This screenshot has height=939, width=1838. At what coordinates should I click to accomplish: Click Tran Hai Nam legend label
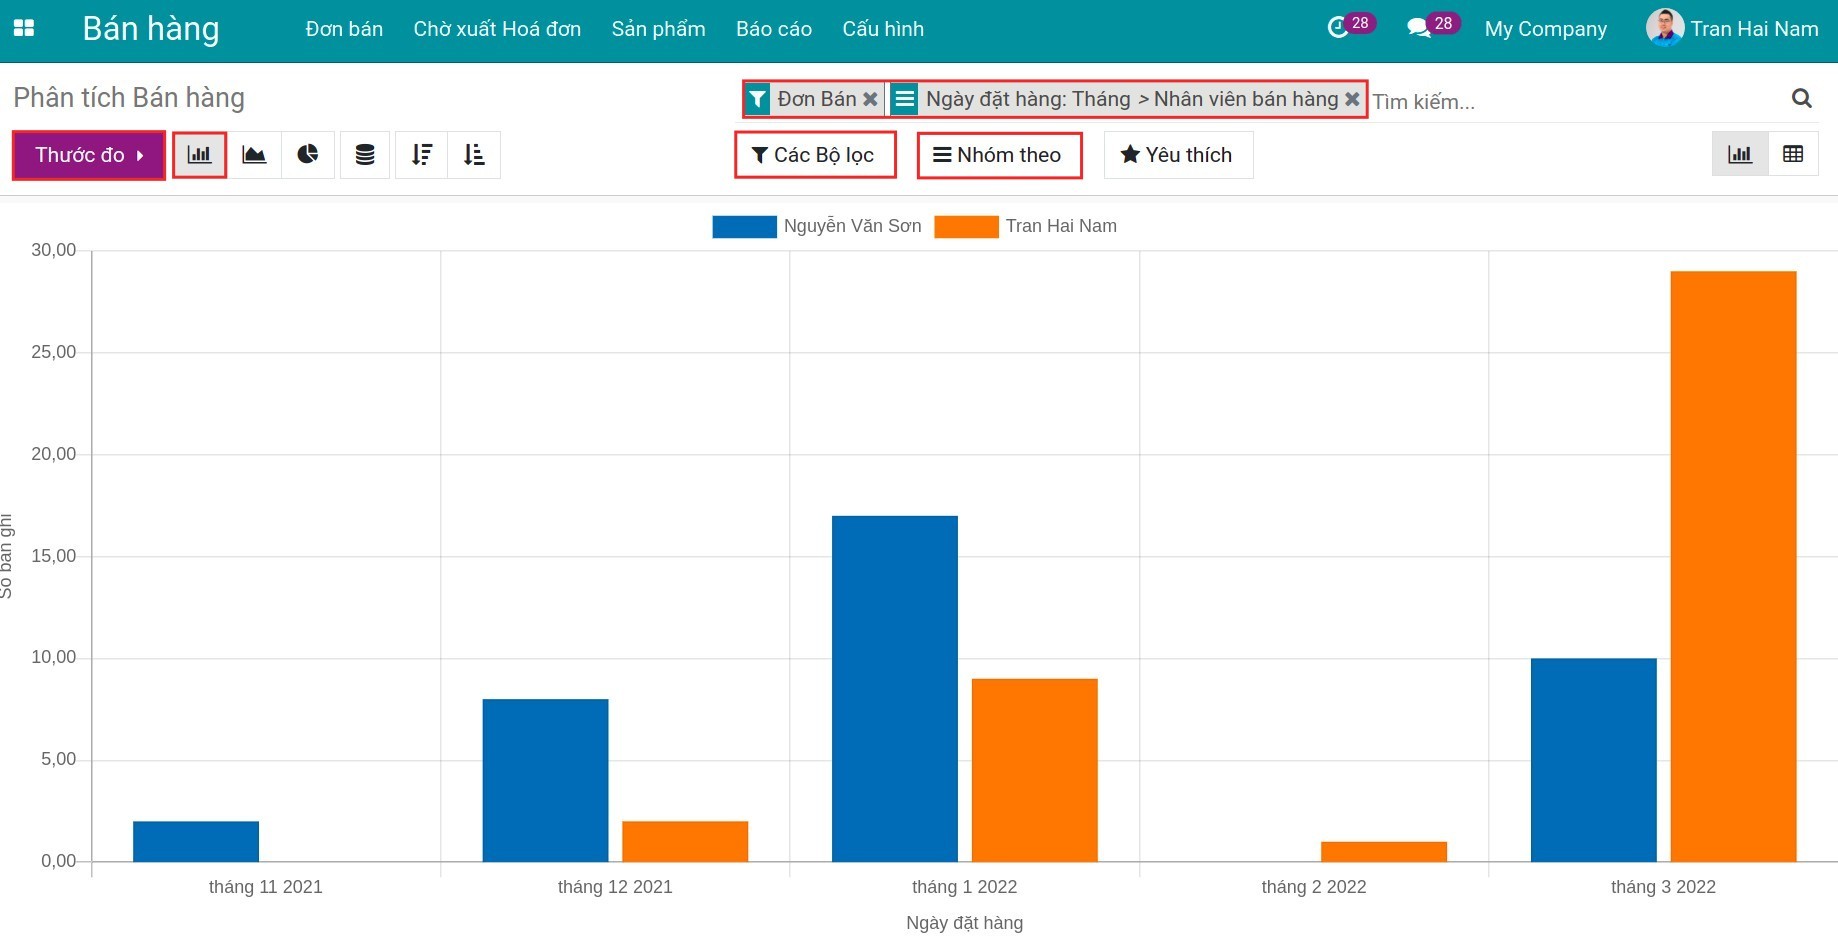pos(1061,226)
